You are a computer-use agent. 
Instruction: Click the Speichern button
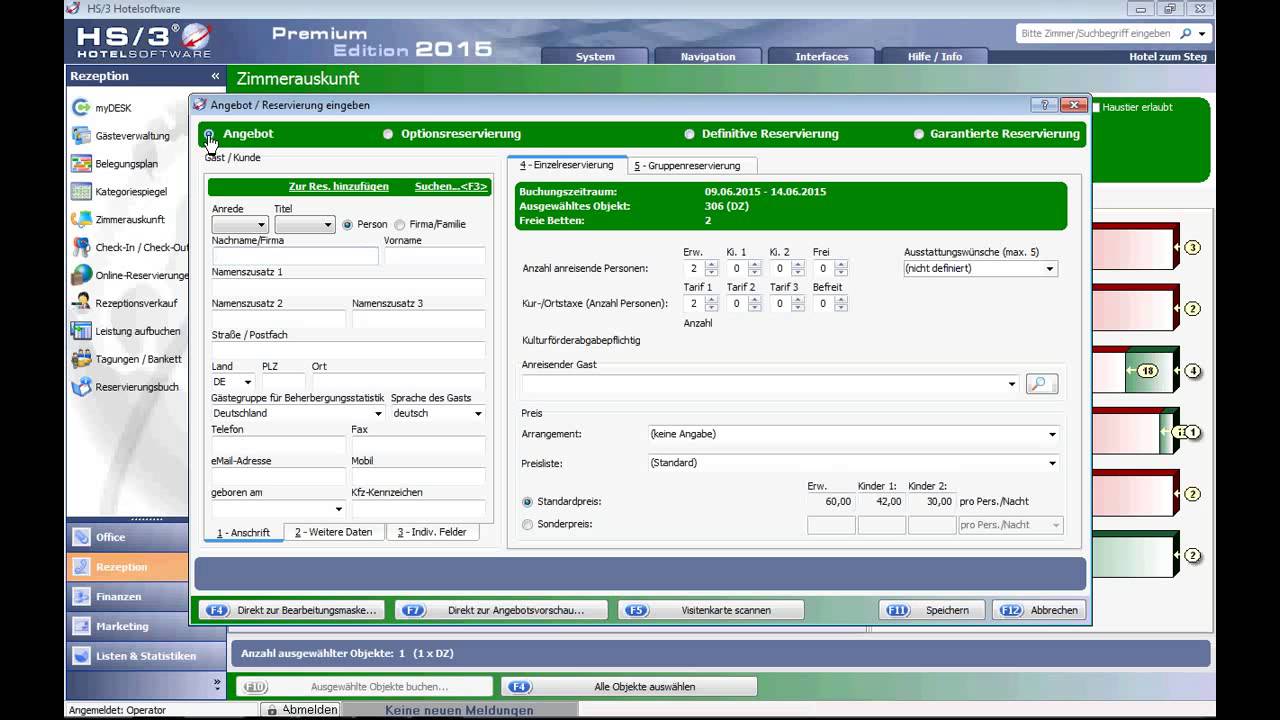(930, 610)
